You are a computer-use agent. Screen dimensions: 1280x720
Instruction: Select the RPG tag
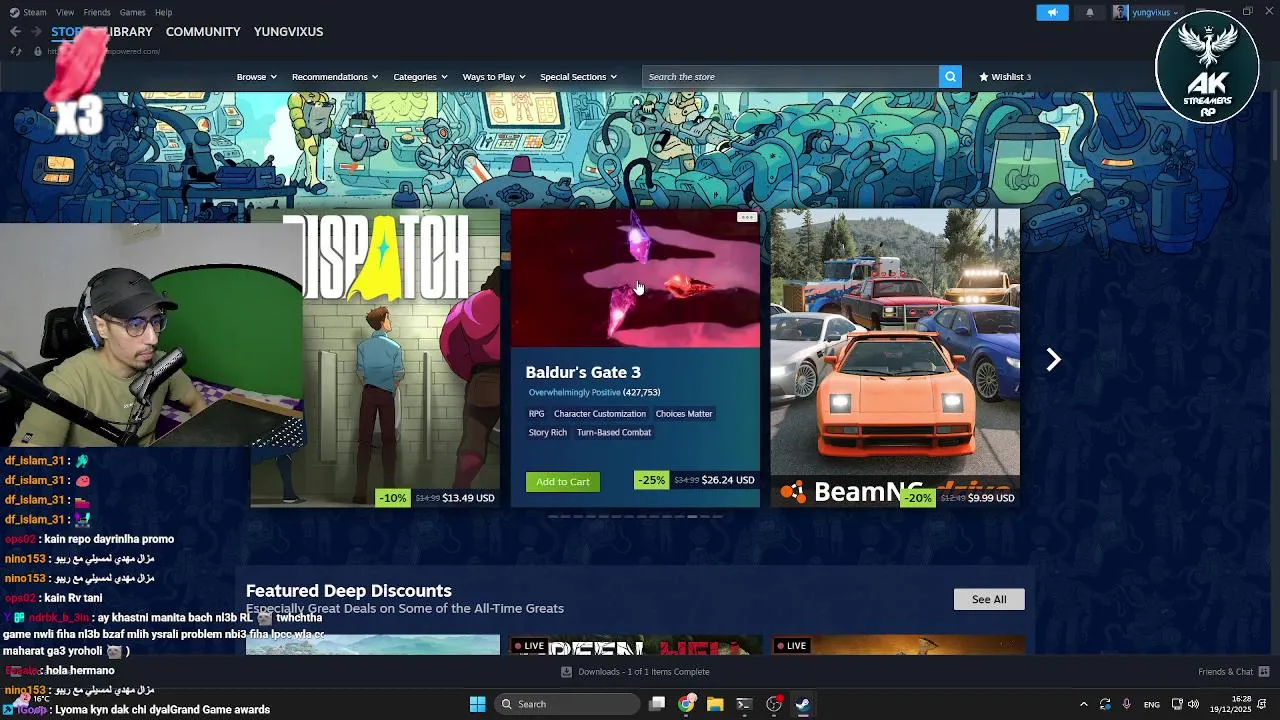coord(537,414)
